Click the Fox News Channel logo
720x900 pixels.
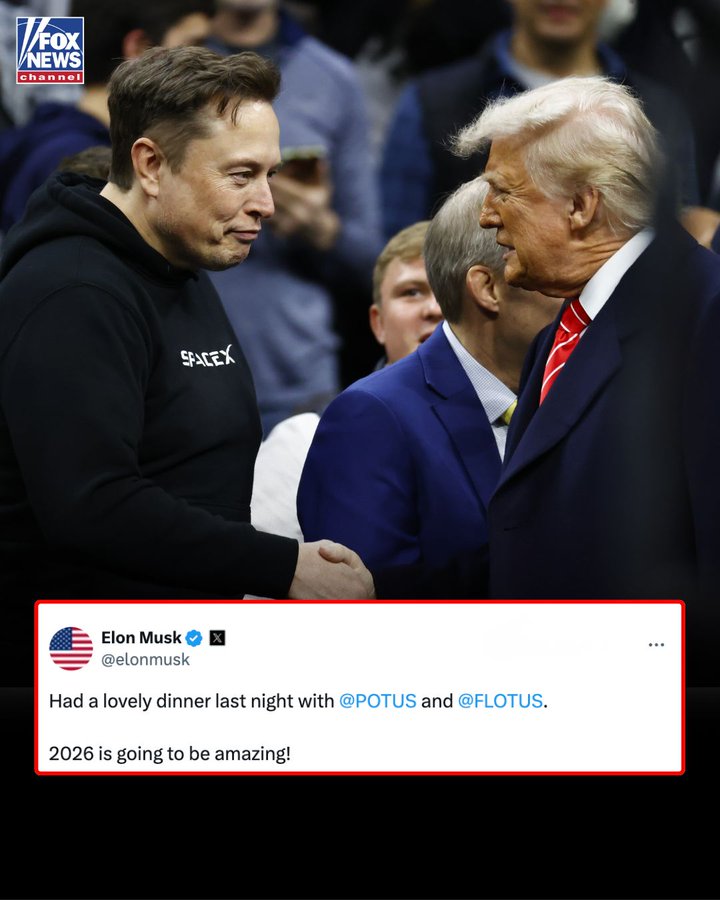[x=50, y=51]
